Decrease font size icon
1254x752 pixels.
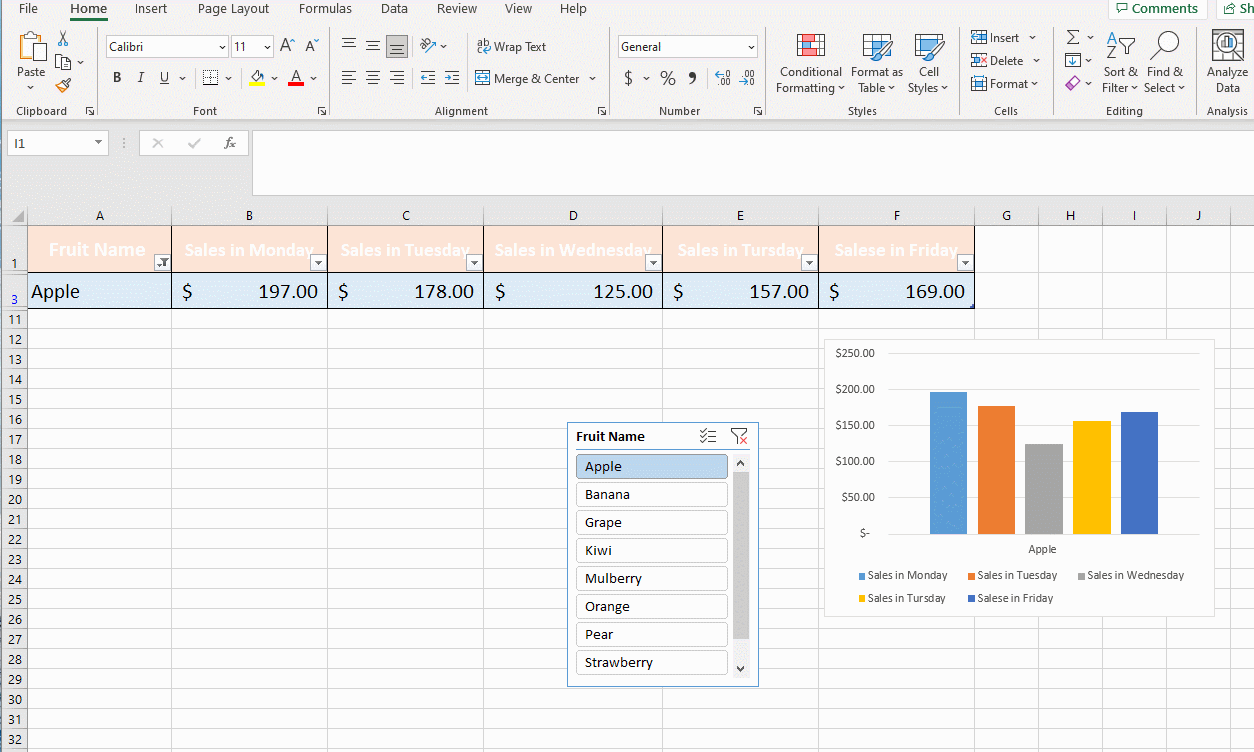pyautogui.click(x=312, y=46)
